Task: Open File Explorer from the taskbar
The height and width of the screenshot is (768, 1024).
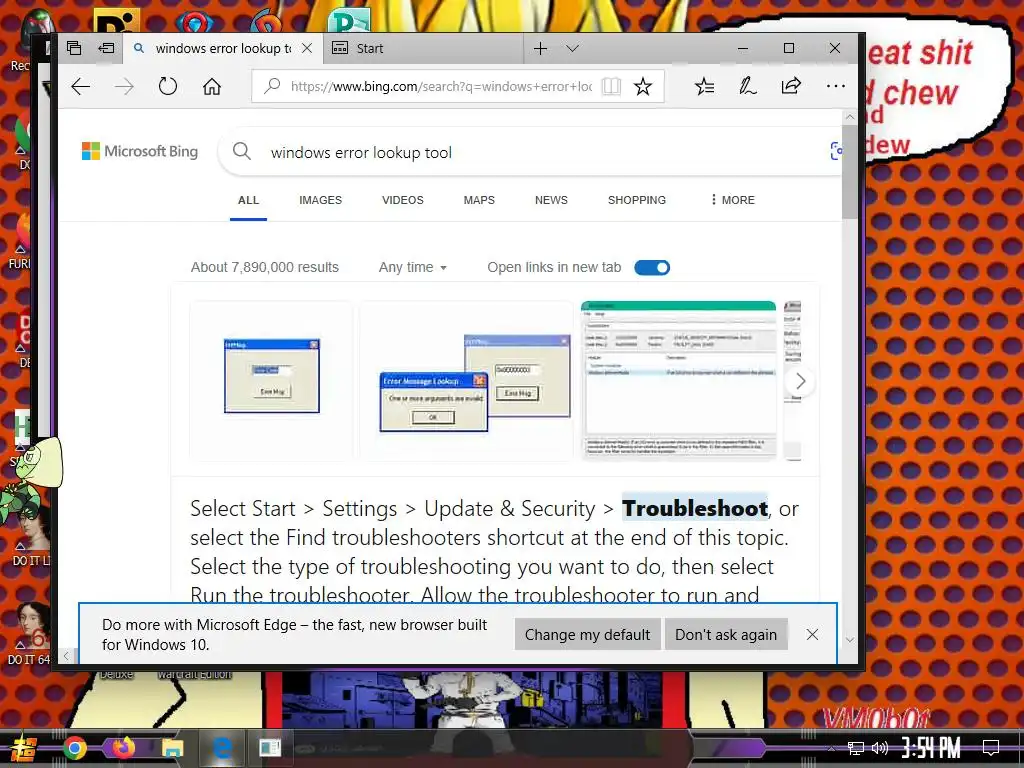Action: (173, 748)
